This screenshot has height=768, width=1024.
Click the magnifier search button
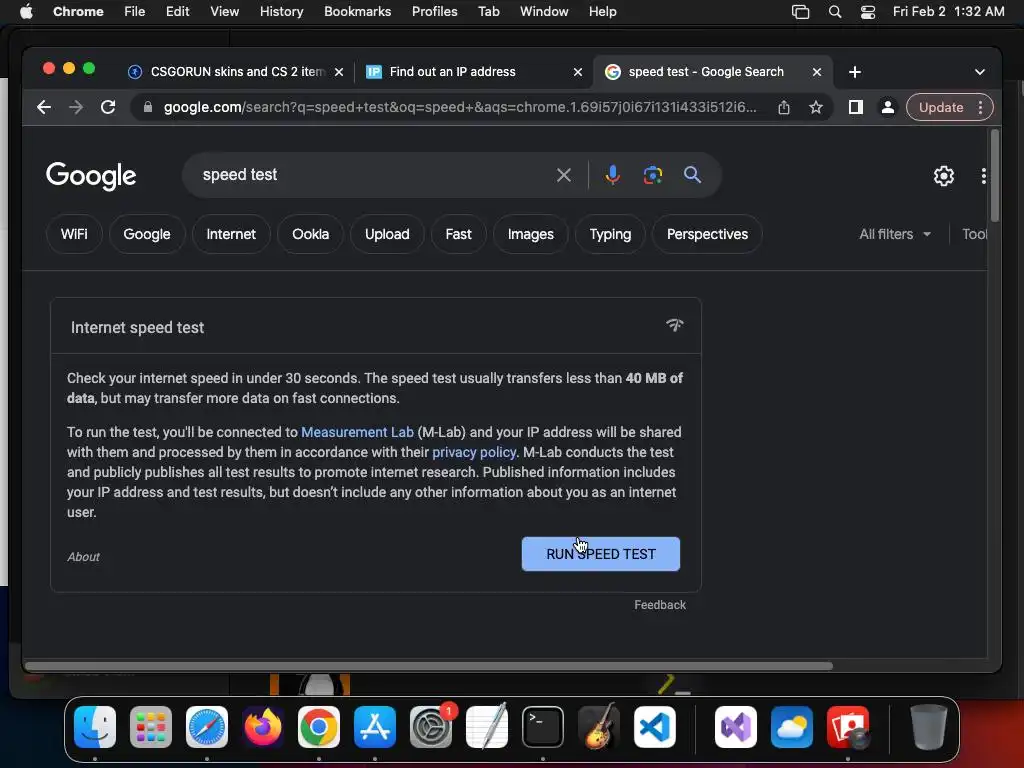(692, 175)
